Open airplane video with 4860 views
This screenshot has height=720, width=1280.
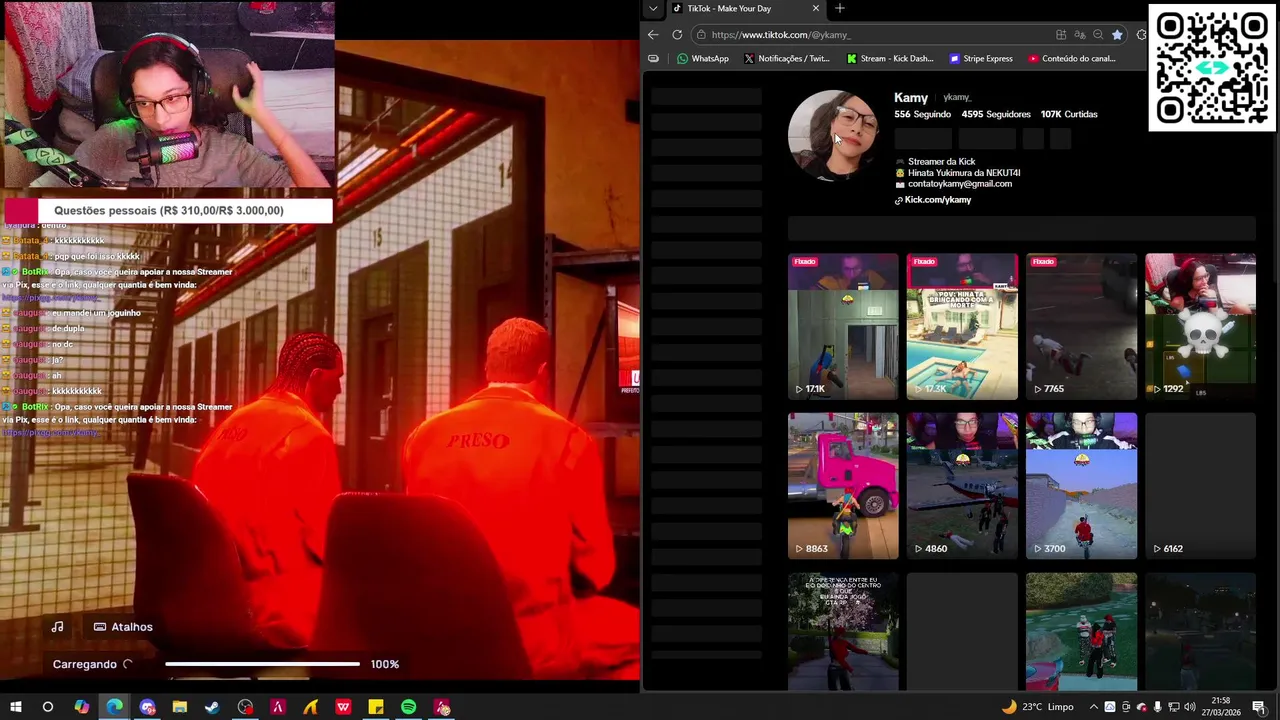click(x=962, y=486)
